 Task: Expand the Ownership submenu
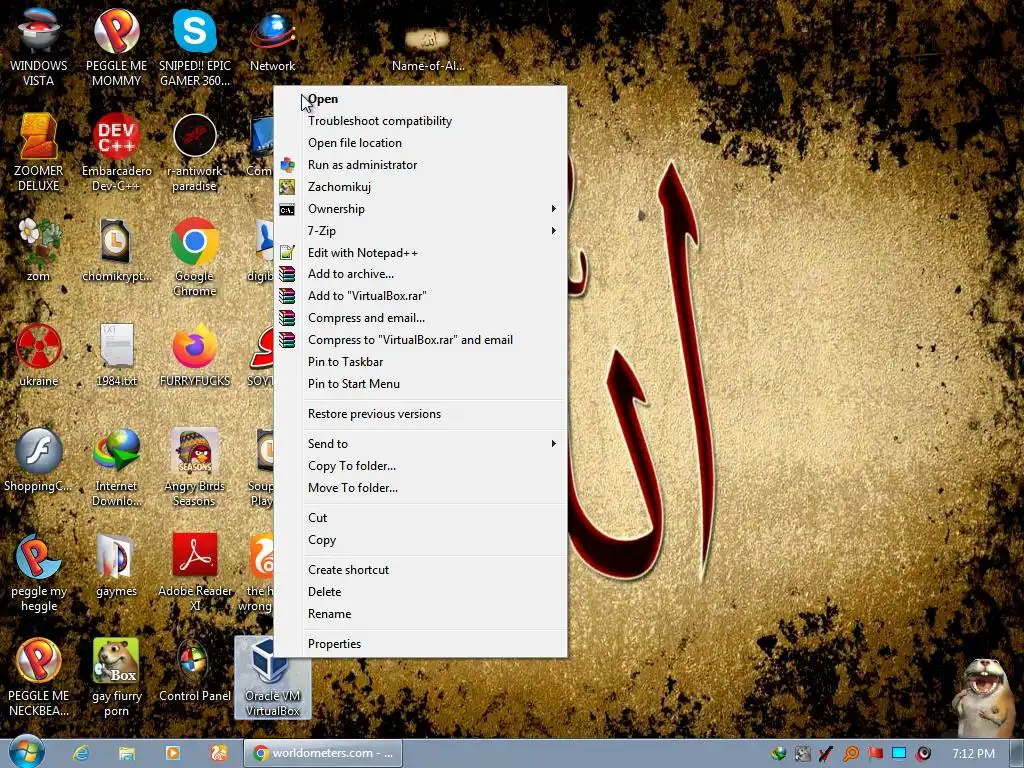coord(421,209)
